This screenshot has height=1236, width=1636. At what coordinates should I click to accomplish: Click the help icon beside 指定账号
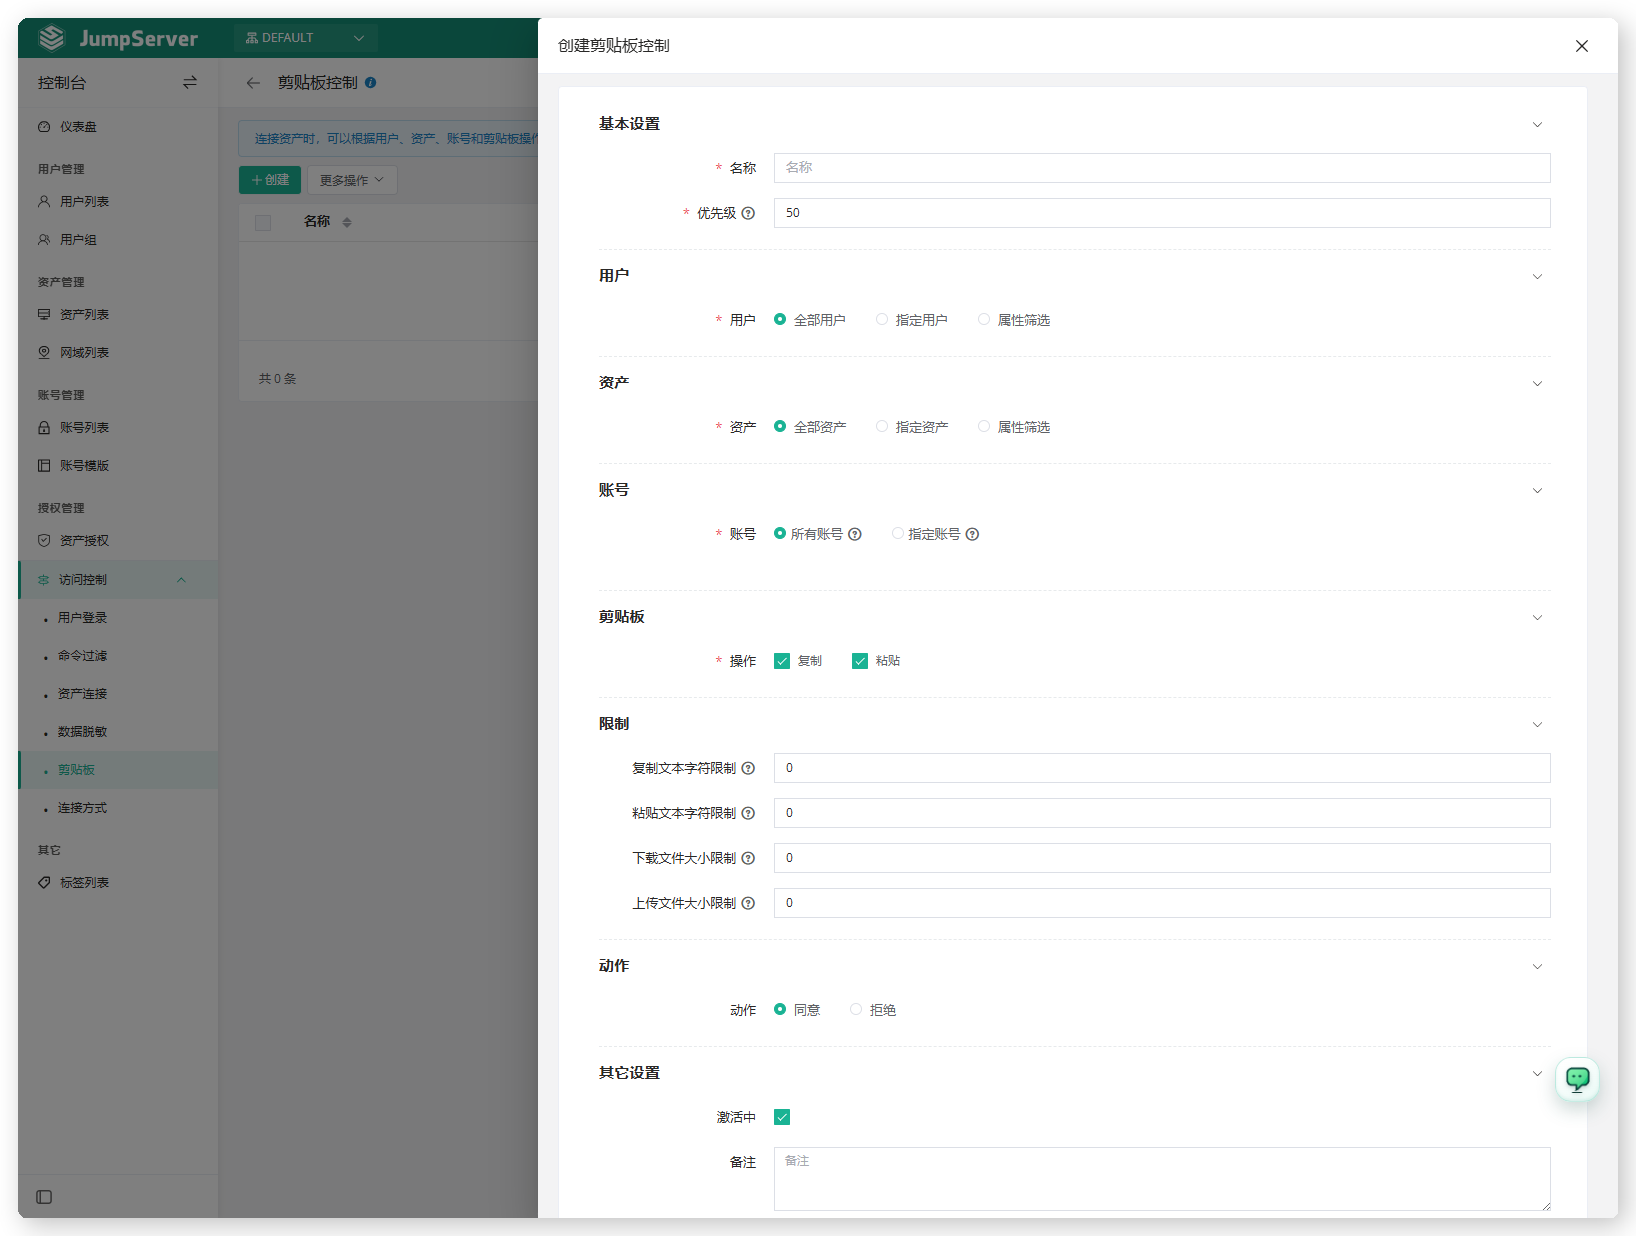(x=973, y=534)
